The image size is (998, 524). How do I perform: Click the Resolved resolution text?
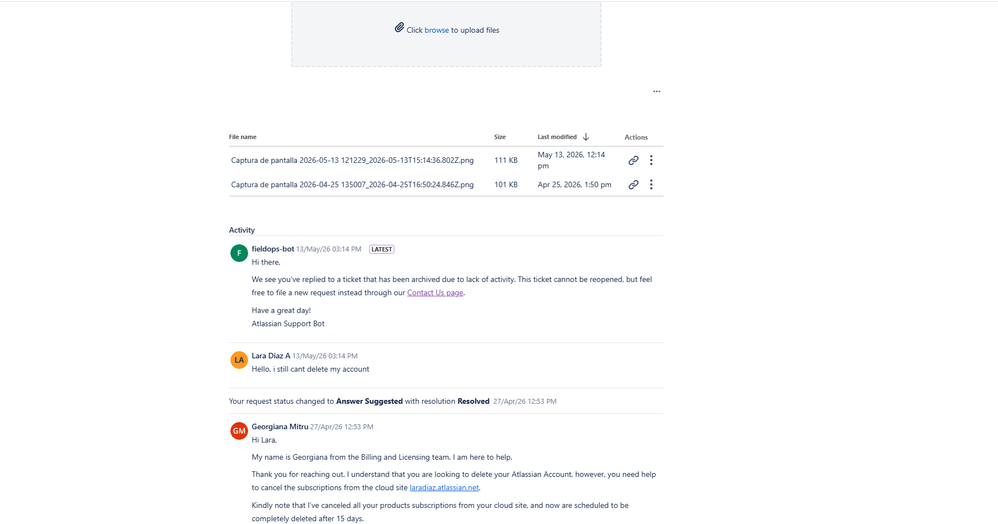[x=473, y=401]
